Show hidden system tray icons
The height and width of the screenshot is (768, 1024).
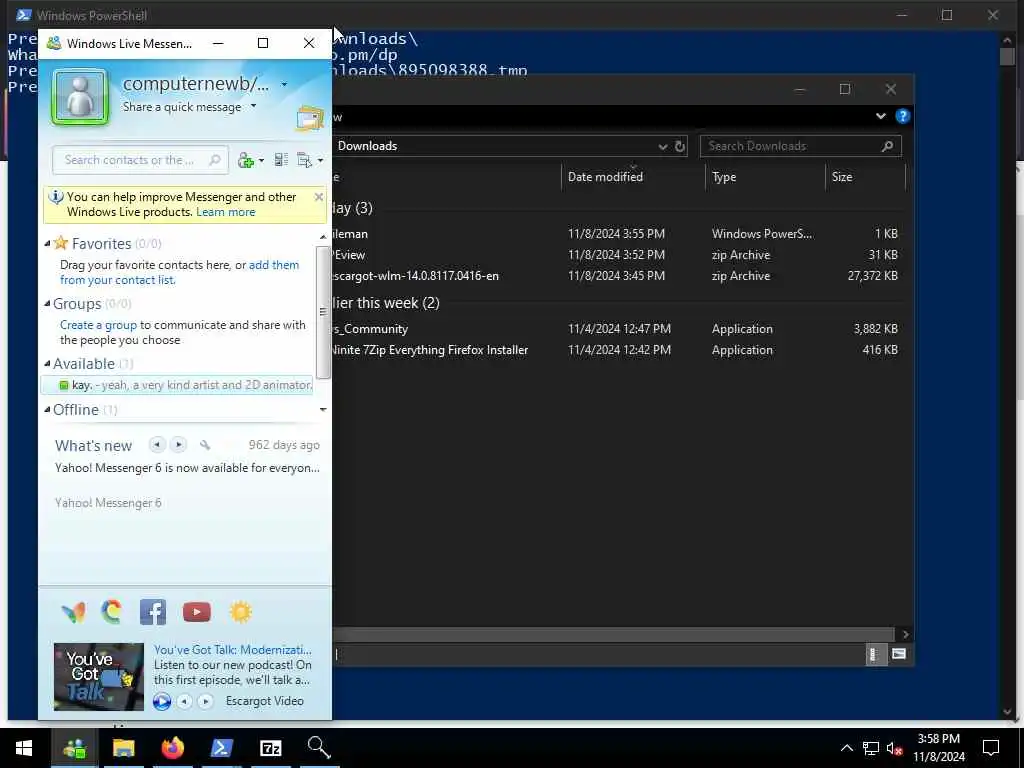[x=846, y=748]
